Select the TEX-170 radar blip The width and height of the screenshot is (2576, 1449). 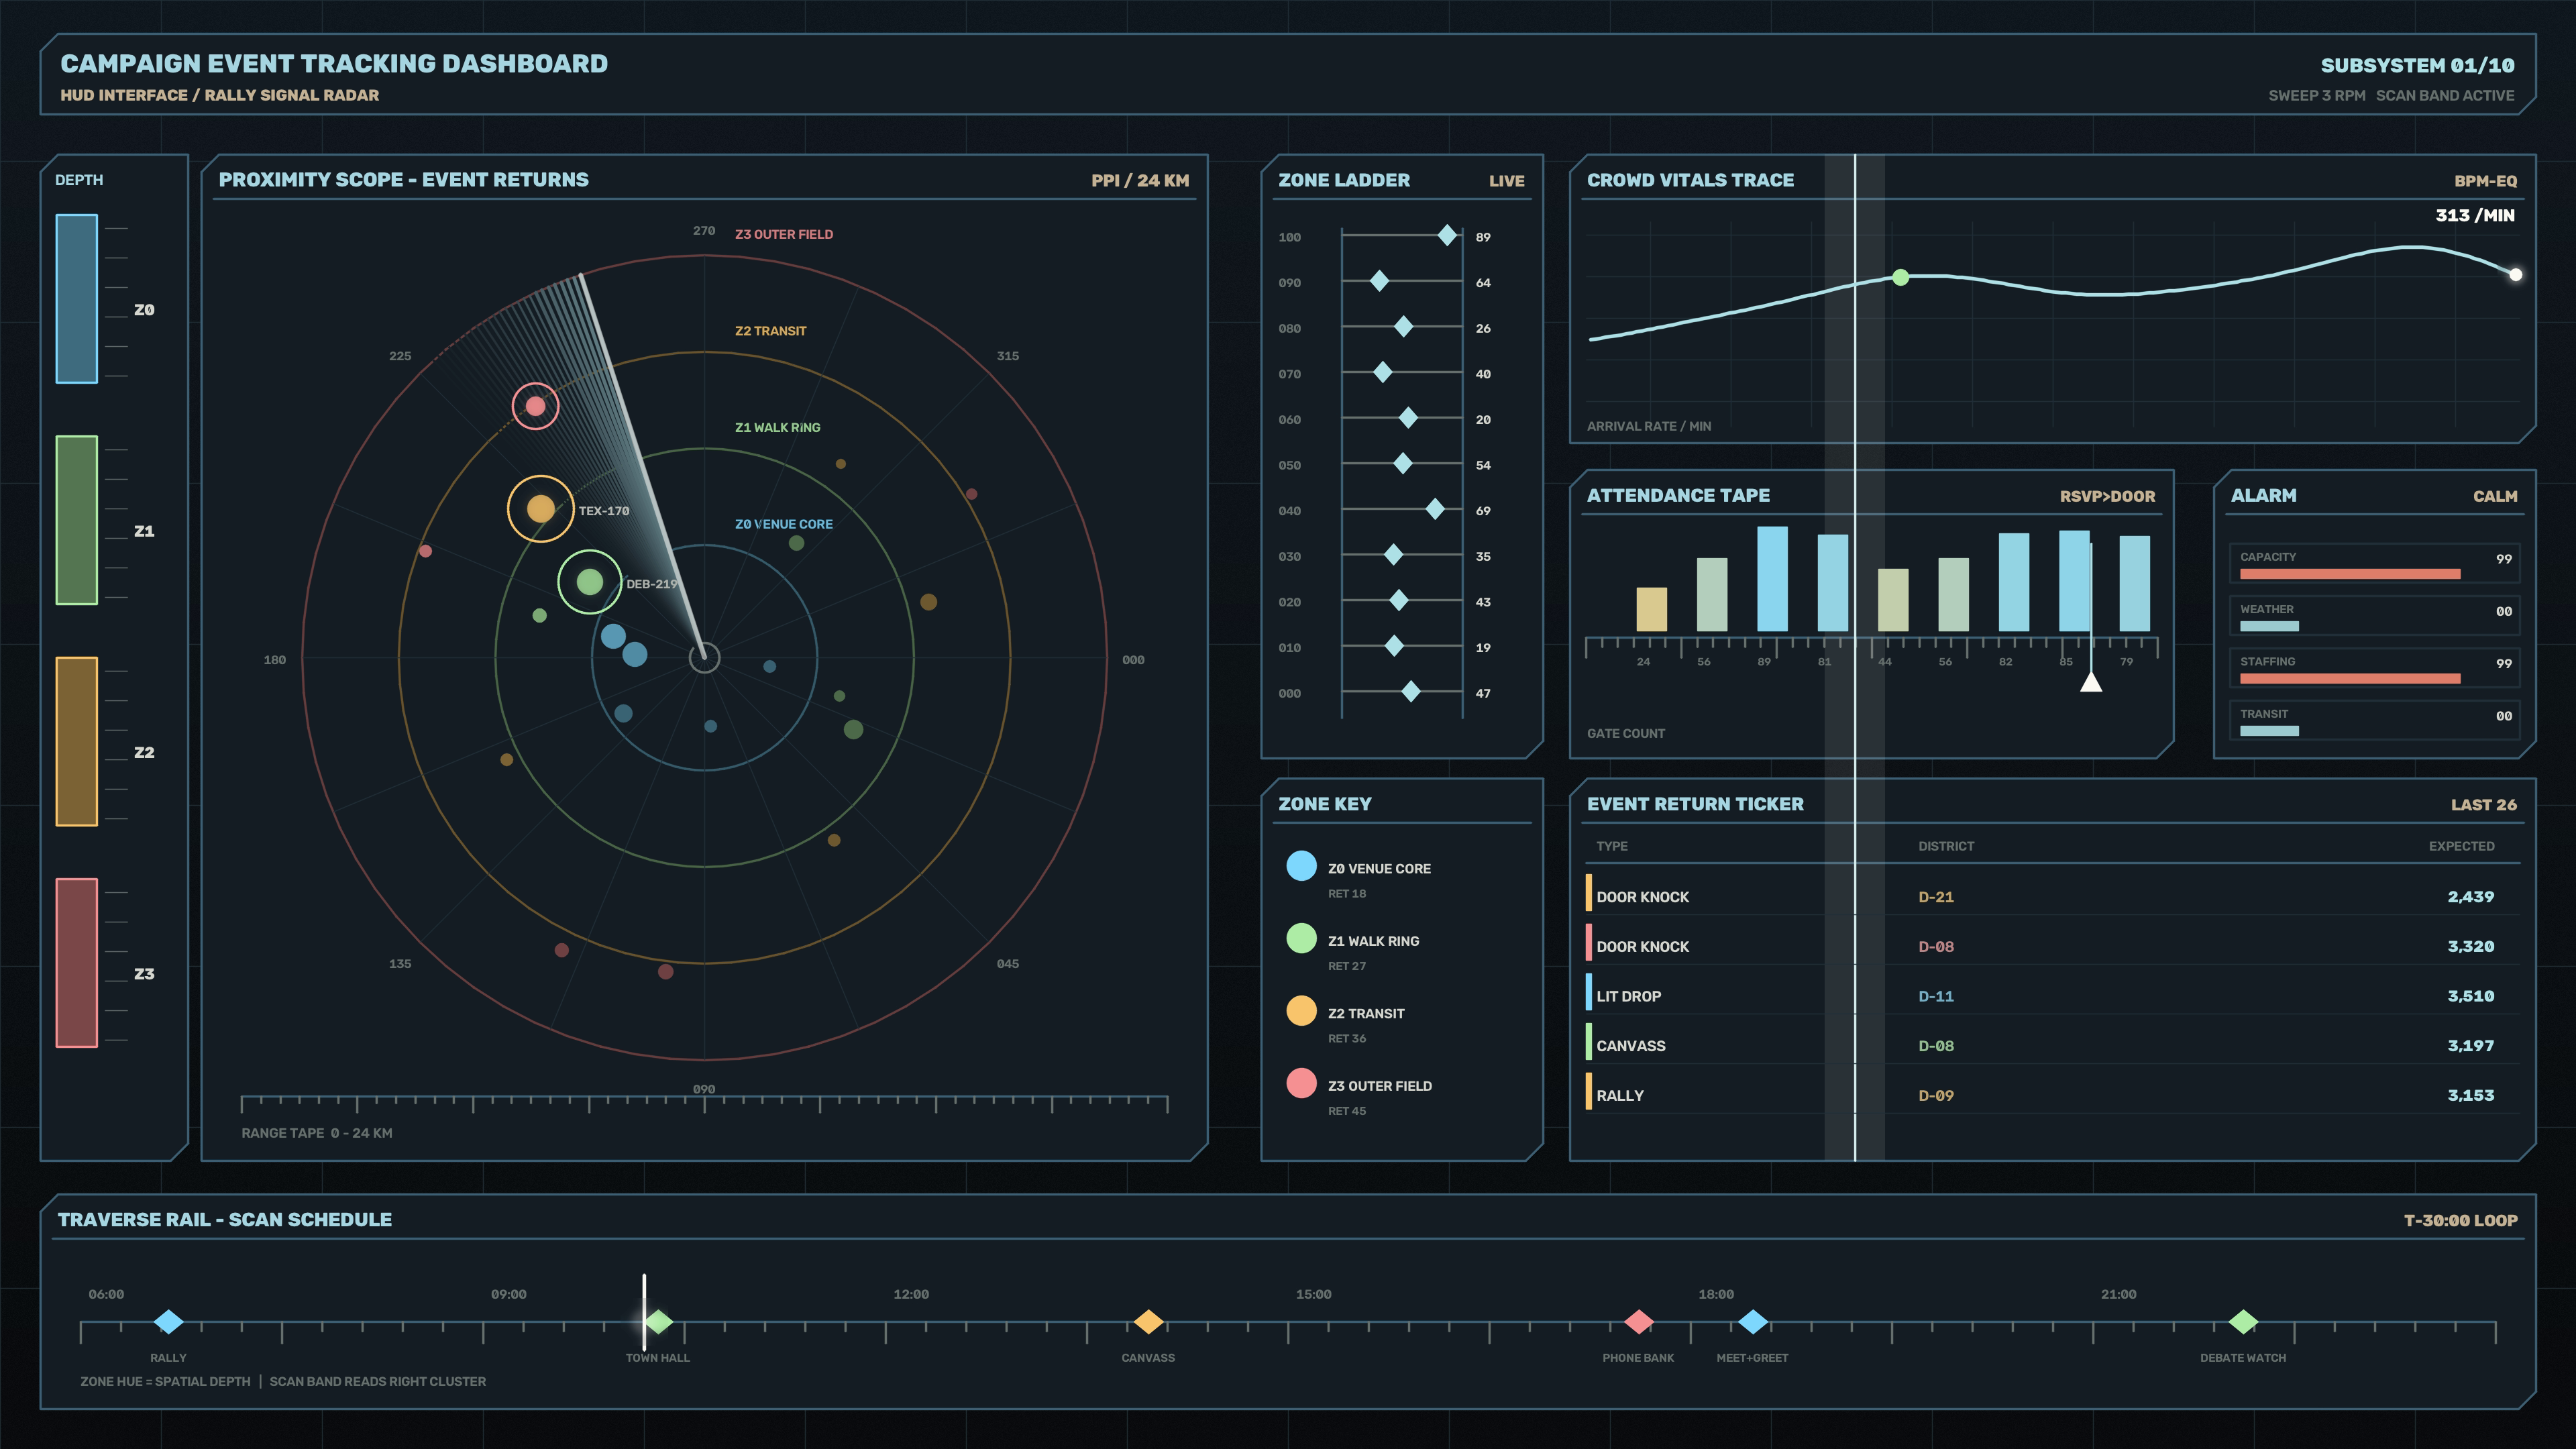click(540, 509)
